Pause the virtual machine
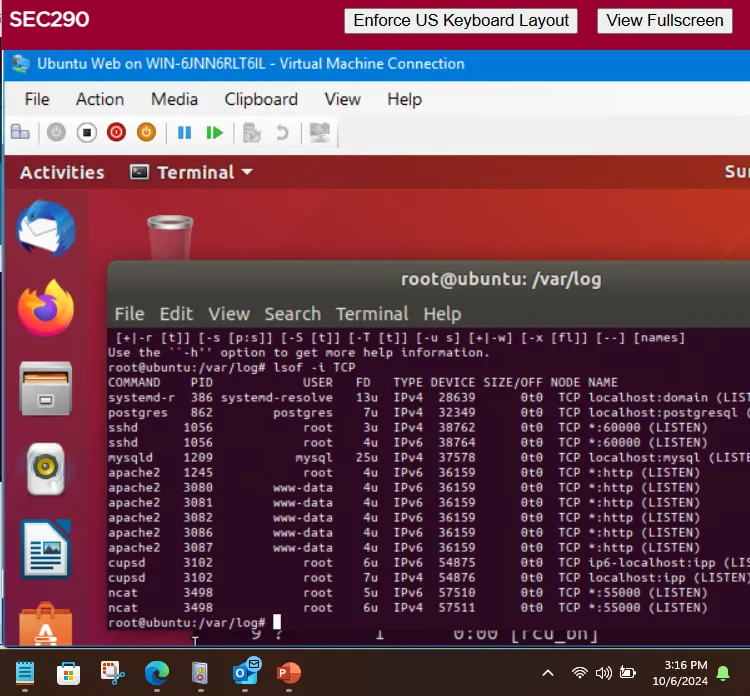 [x=184, y=133]
